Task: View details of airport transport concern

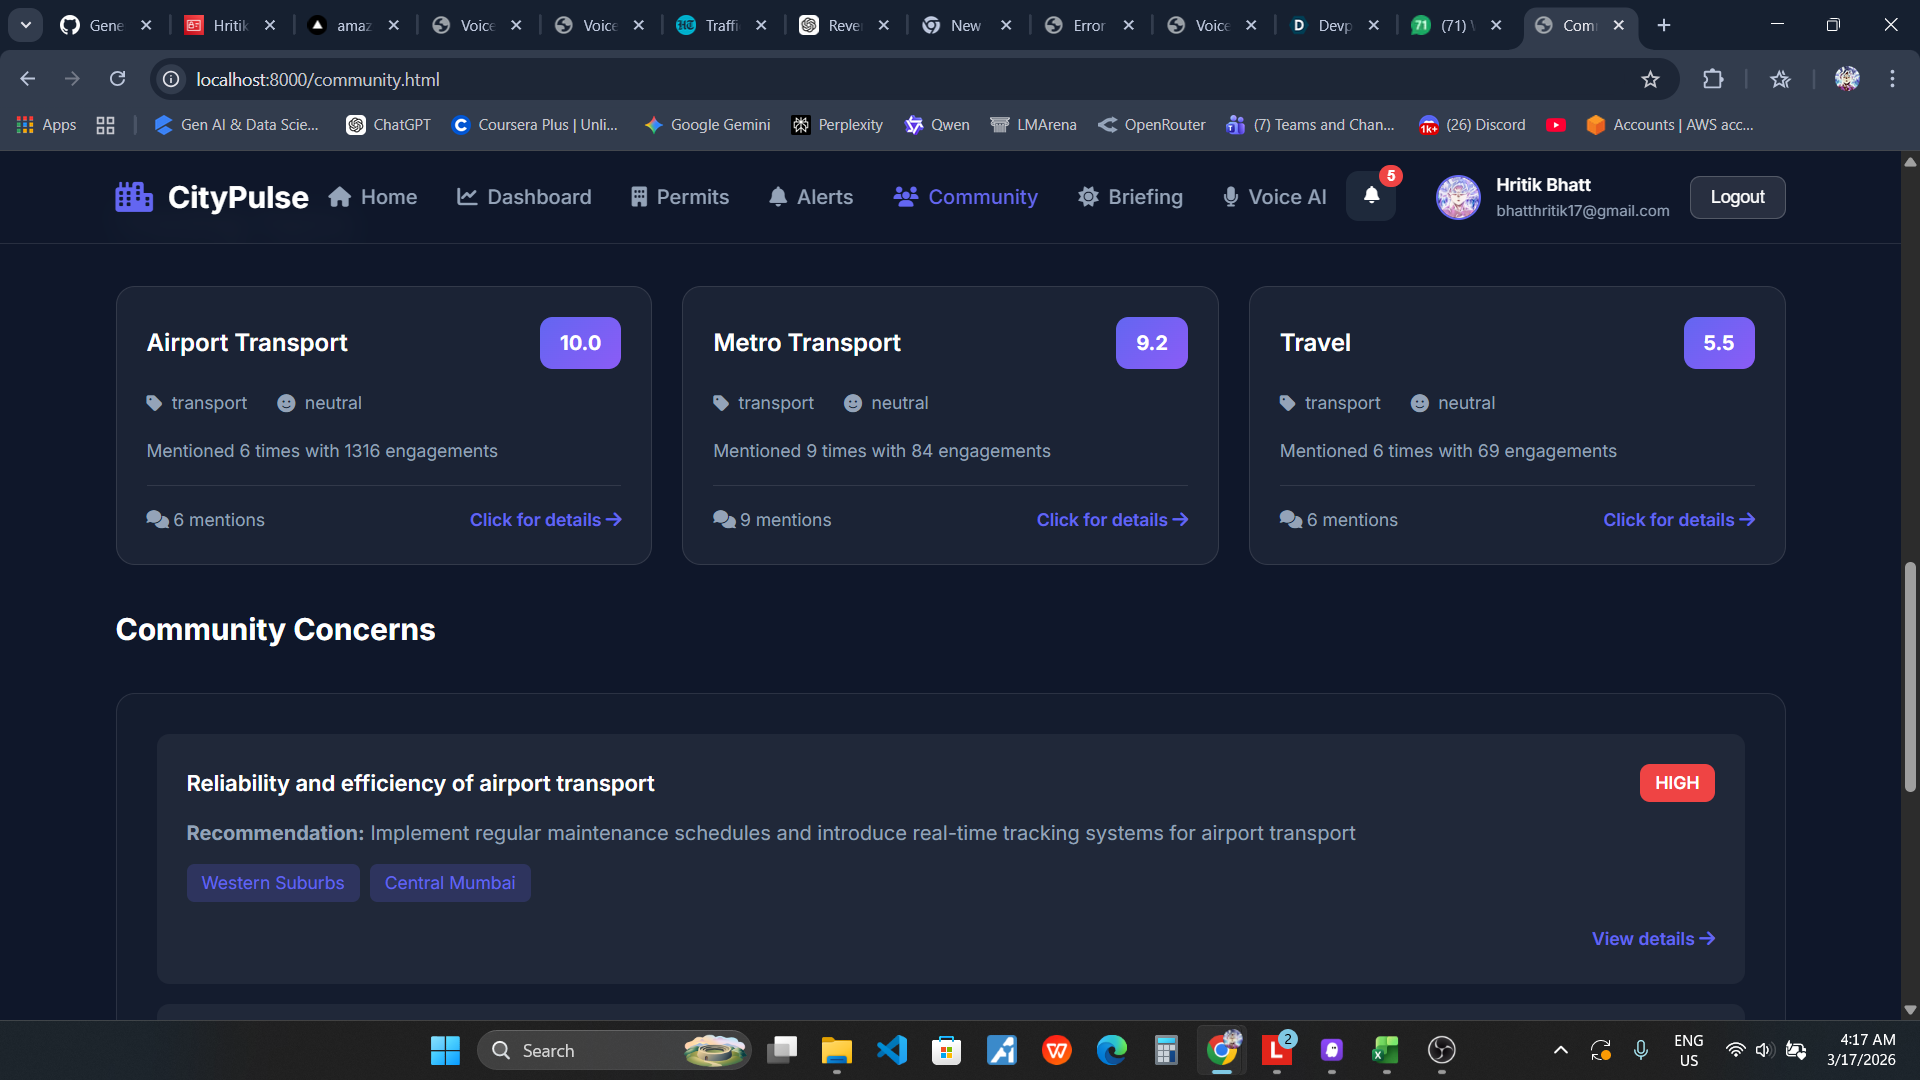Action: tap(1653, 939)
